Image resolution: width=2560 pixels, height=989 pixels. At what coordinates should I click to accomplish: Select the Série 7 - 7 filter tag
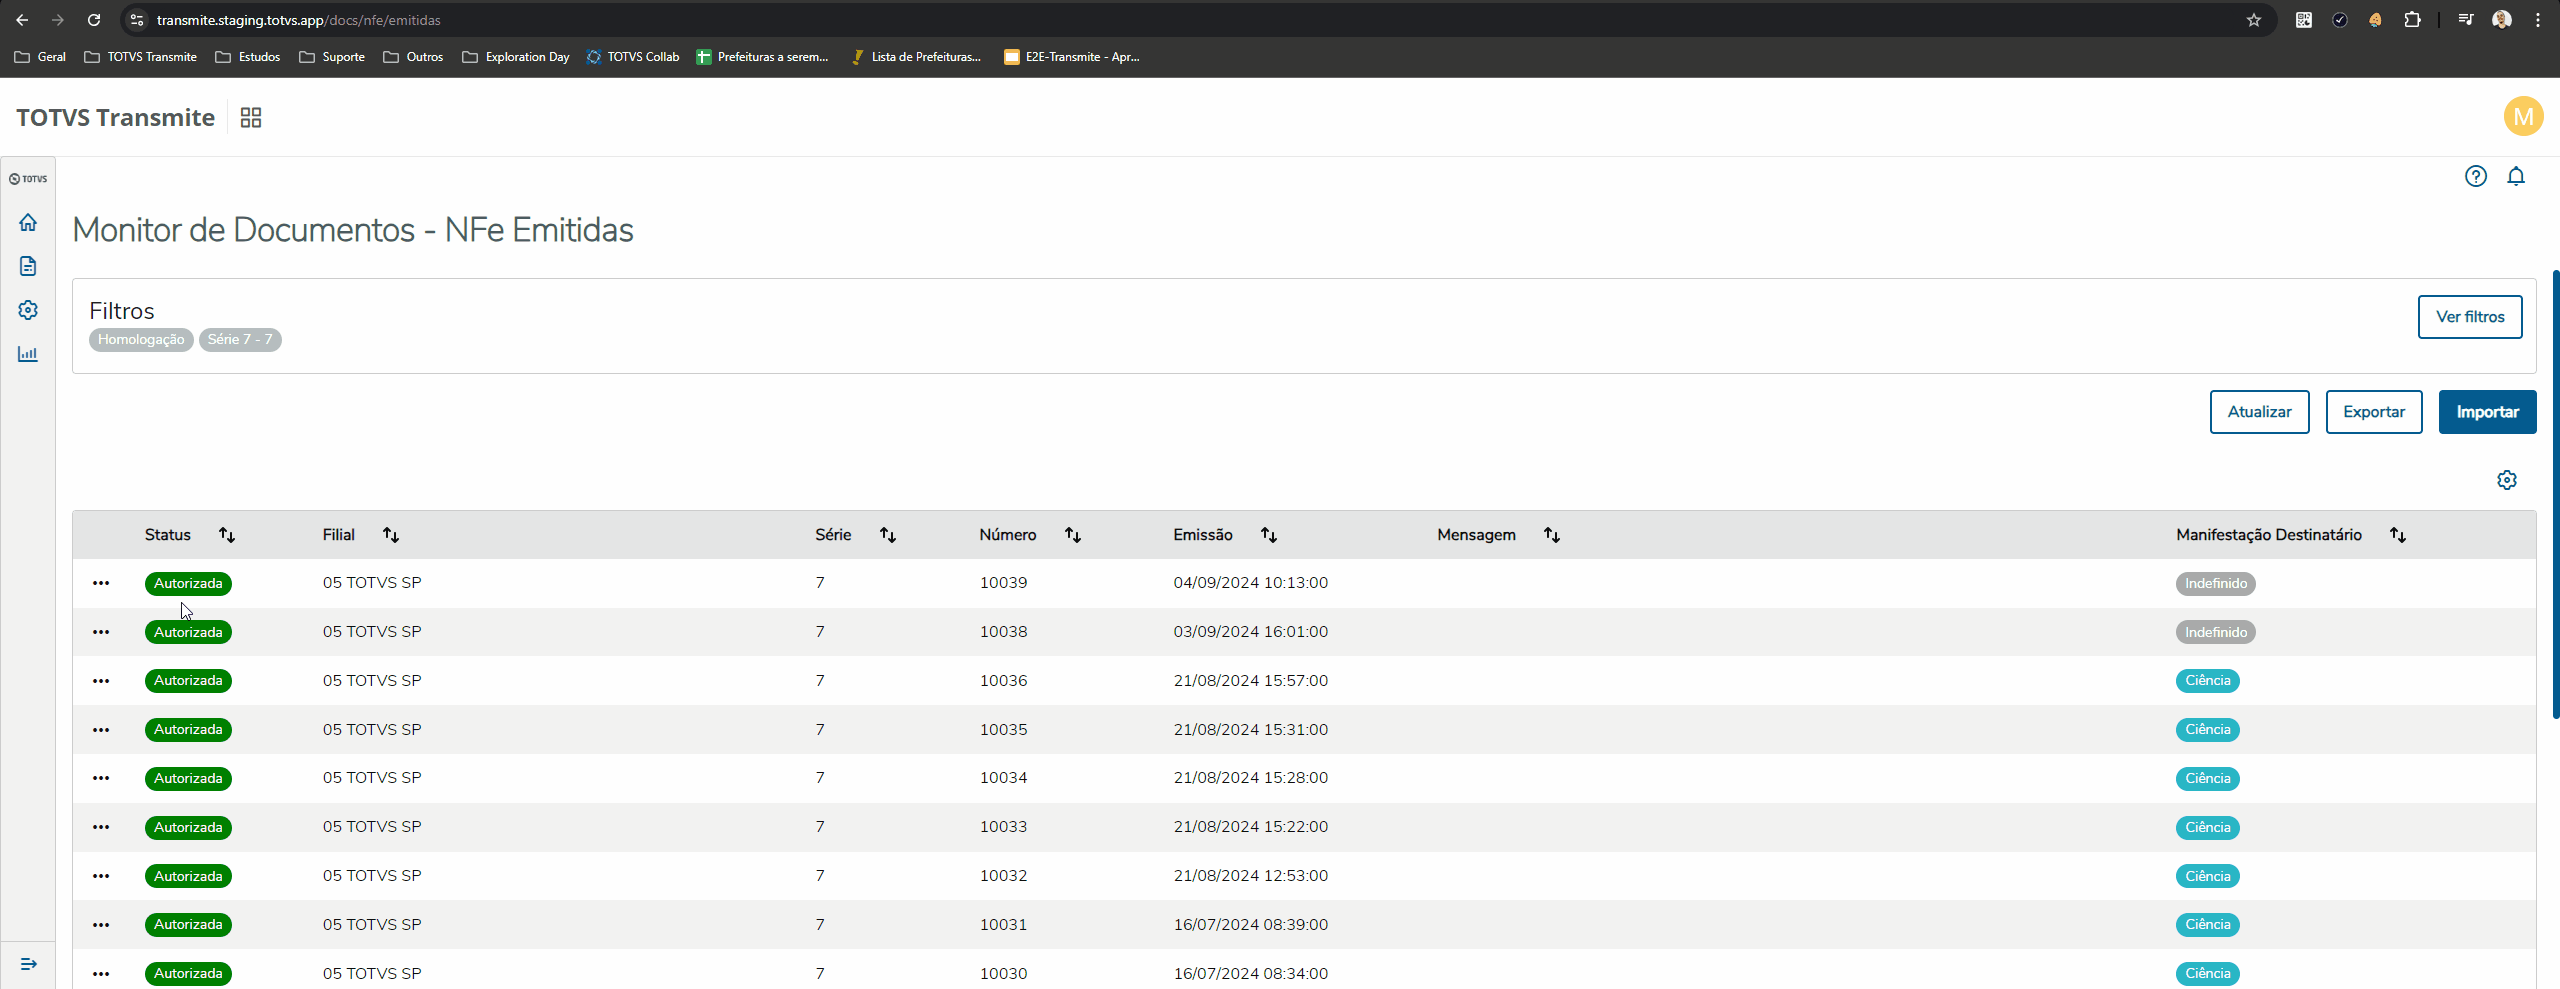(x=240, y=340)
